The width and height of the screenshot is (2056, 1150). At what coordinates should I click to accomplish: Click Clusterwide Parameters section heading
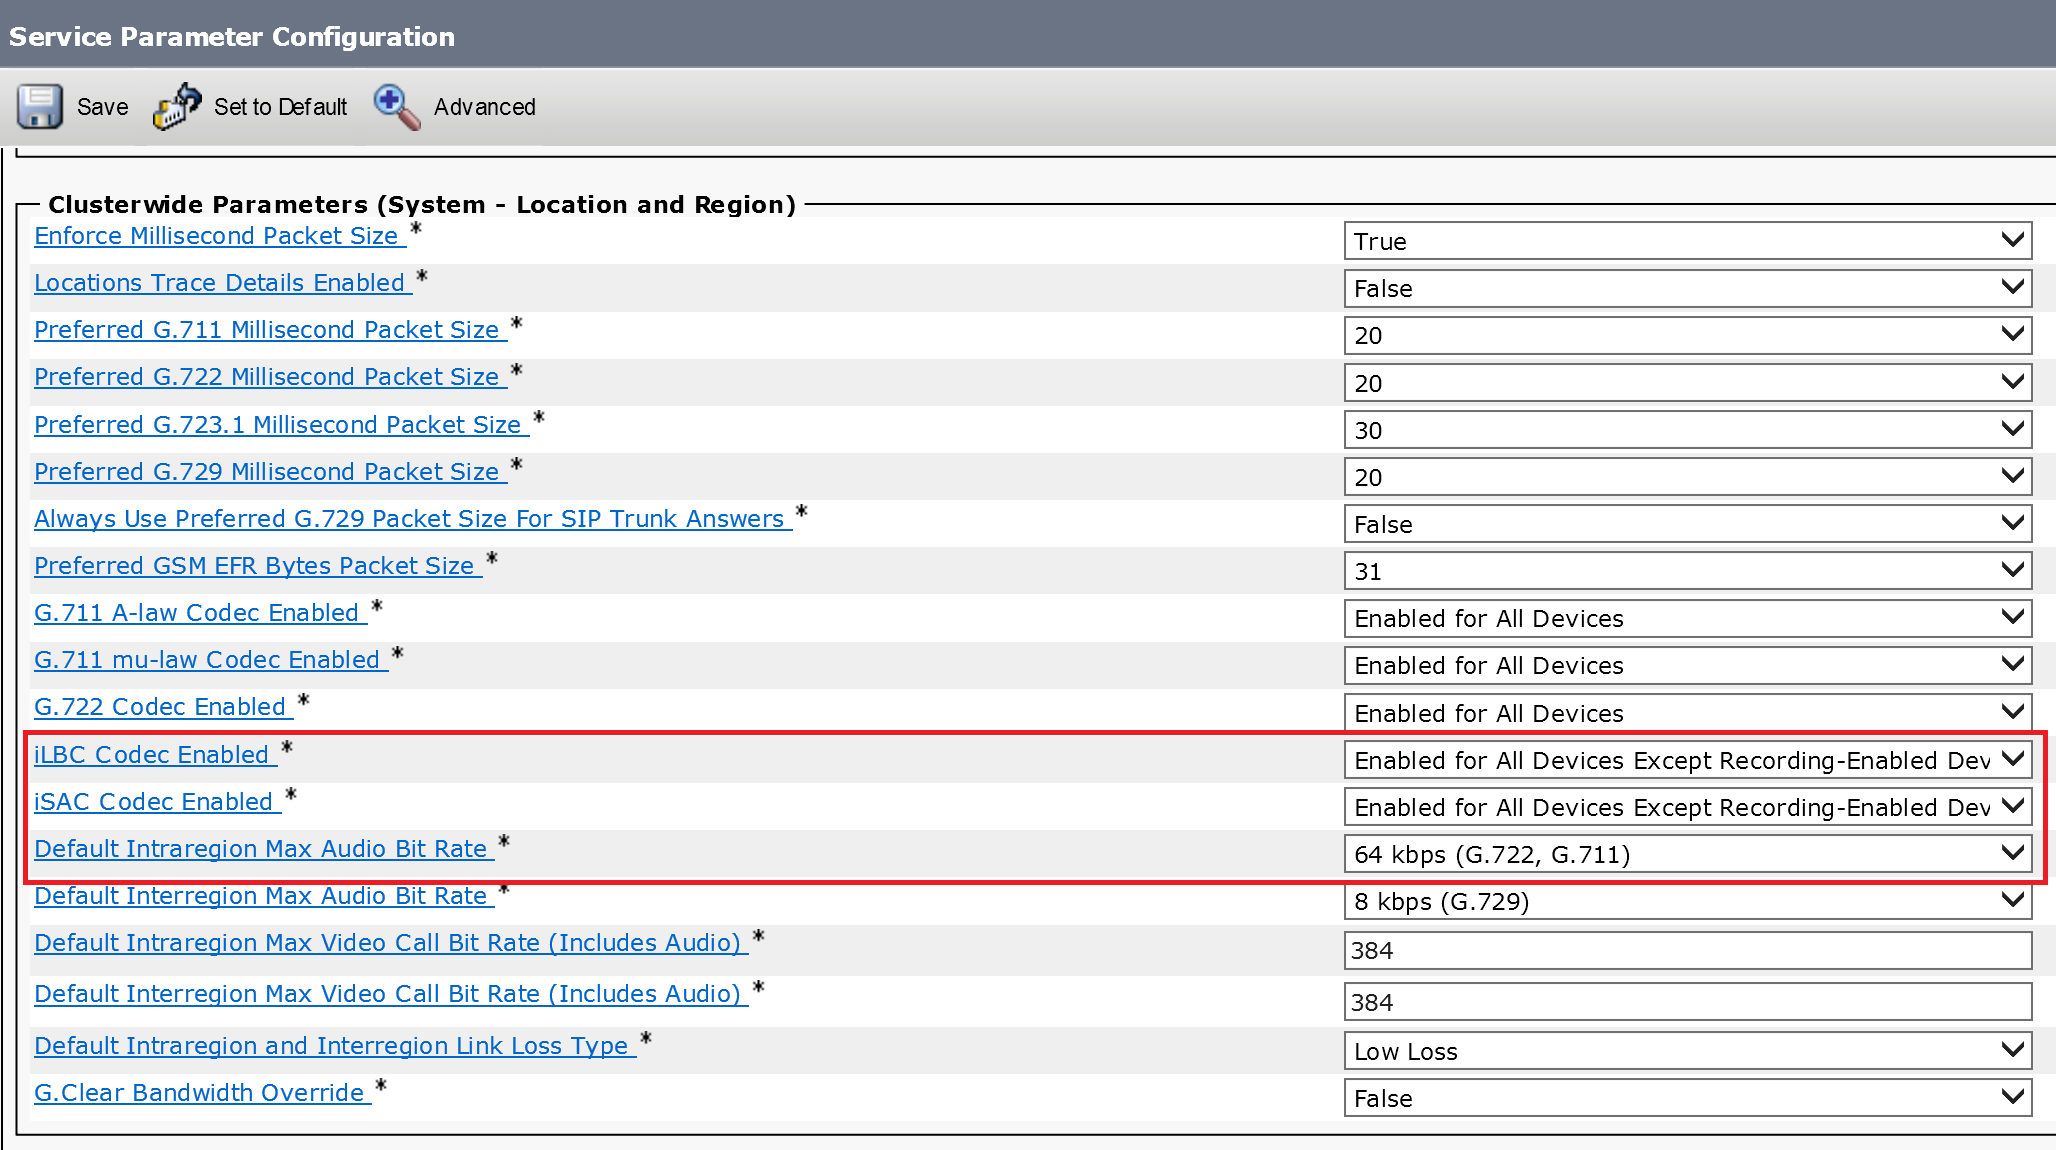[x=422, y=204]
